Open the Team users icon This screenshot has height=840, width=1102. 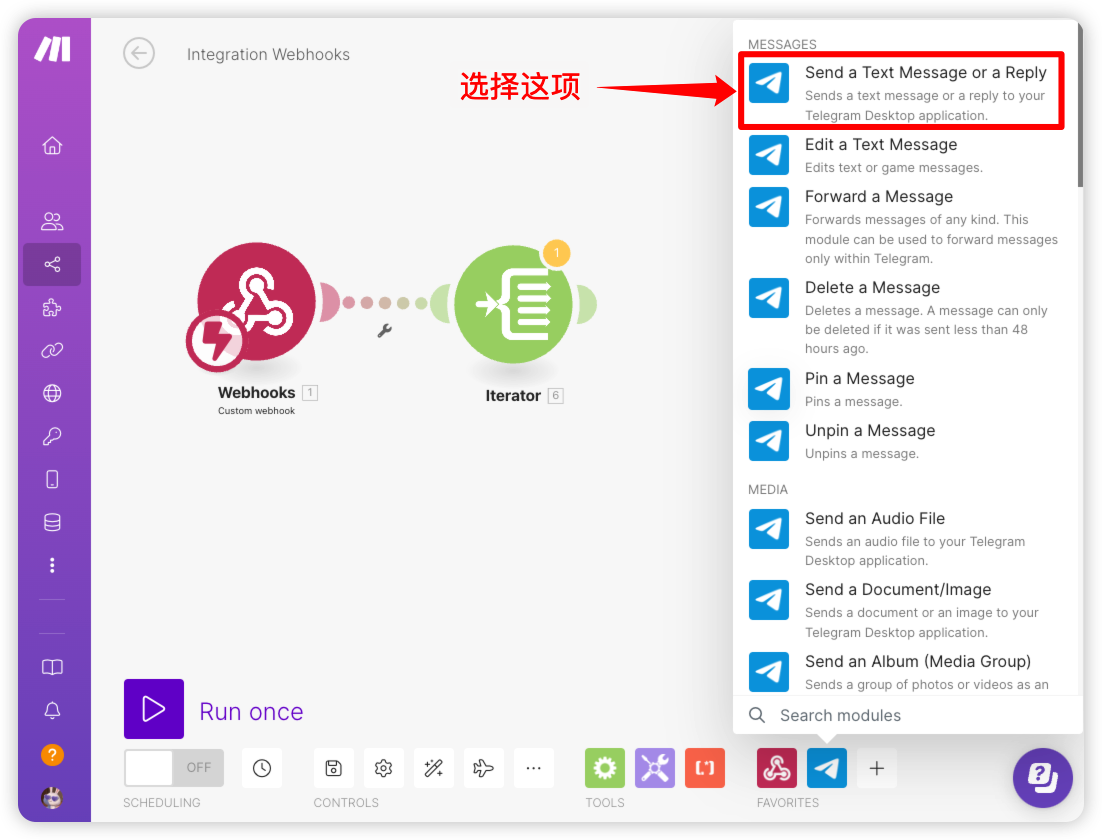pos(52,221)
